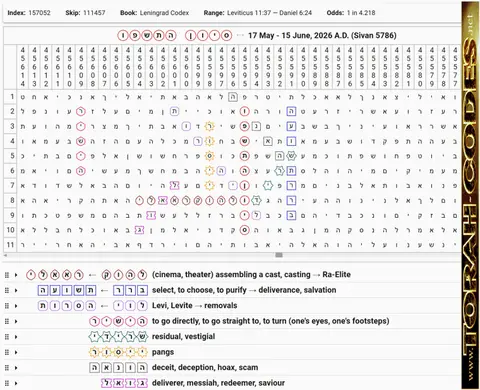
Task: Click the blue boxed letter in grid row 2
Action: (x=291, y=112)
